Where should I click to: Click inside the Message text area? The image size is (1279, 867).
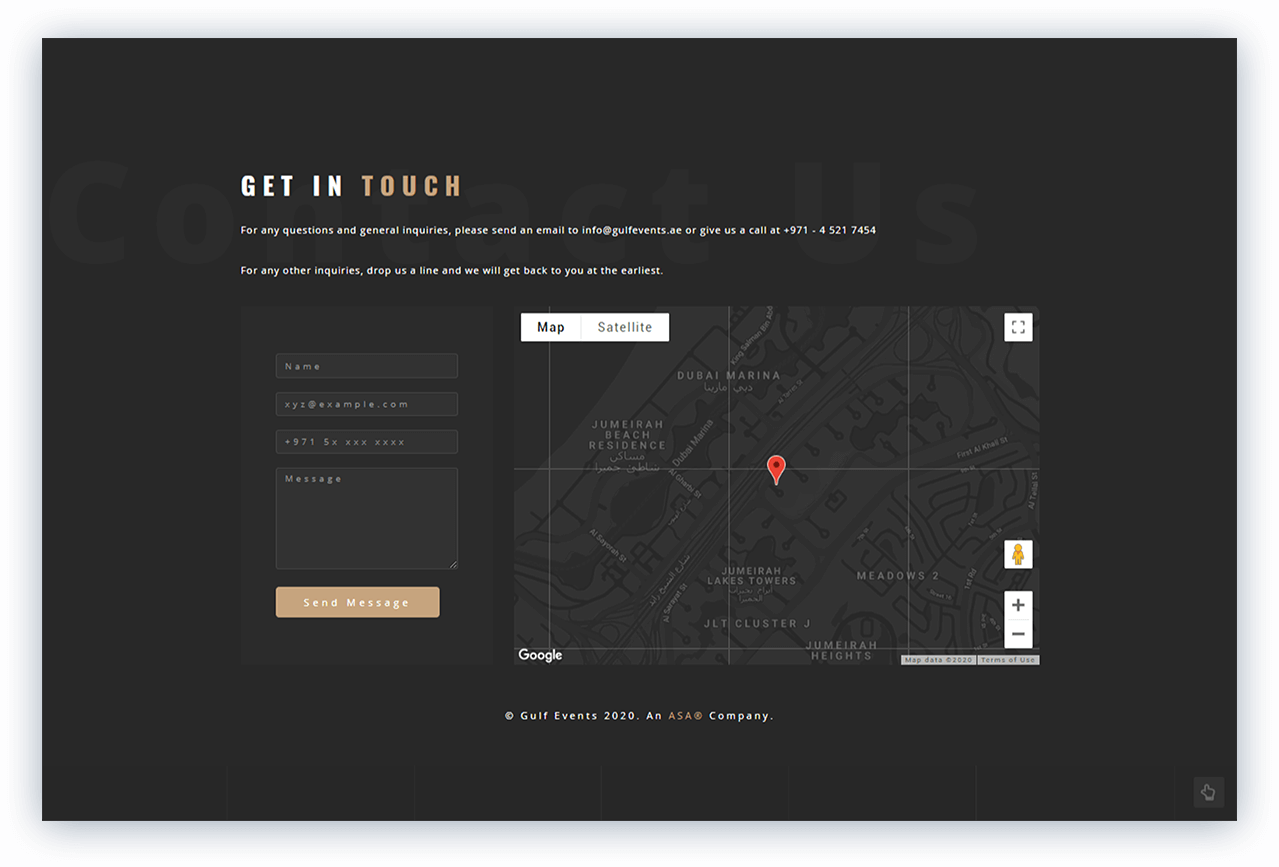tap(366, 518)
